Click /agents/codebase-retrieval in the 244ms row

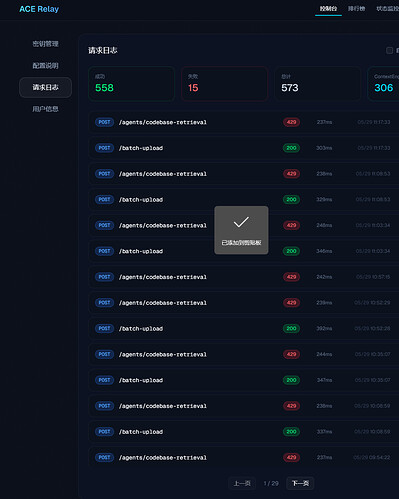coord(163,354)
